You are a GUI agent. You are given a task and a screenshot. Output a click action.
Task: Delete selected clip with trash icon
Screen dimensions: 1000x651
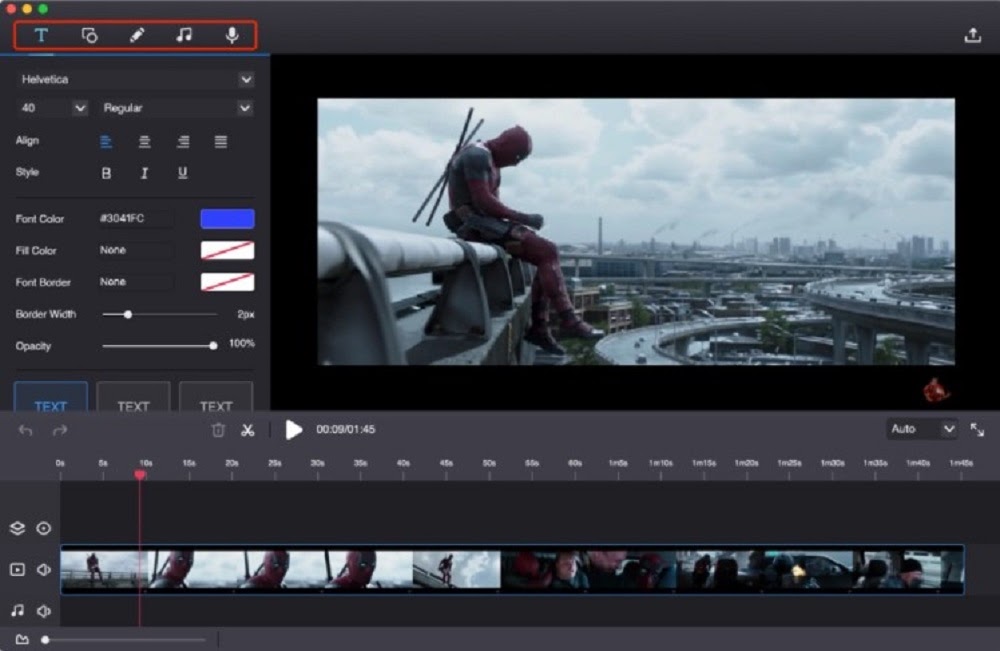click(218, 430)
